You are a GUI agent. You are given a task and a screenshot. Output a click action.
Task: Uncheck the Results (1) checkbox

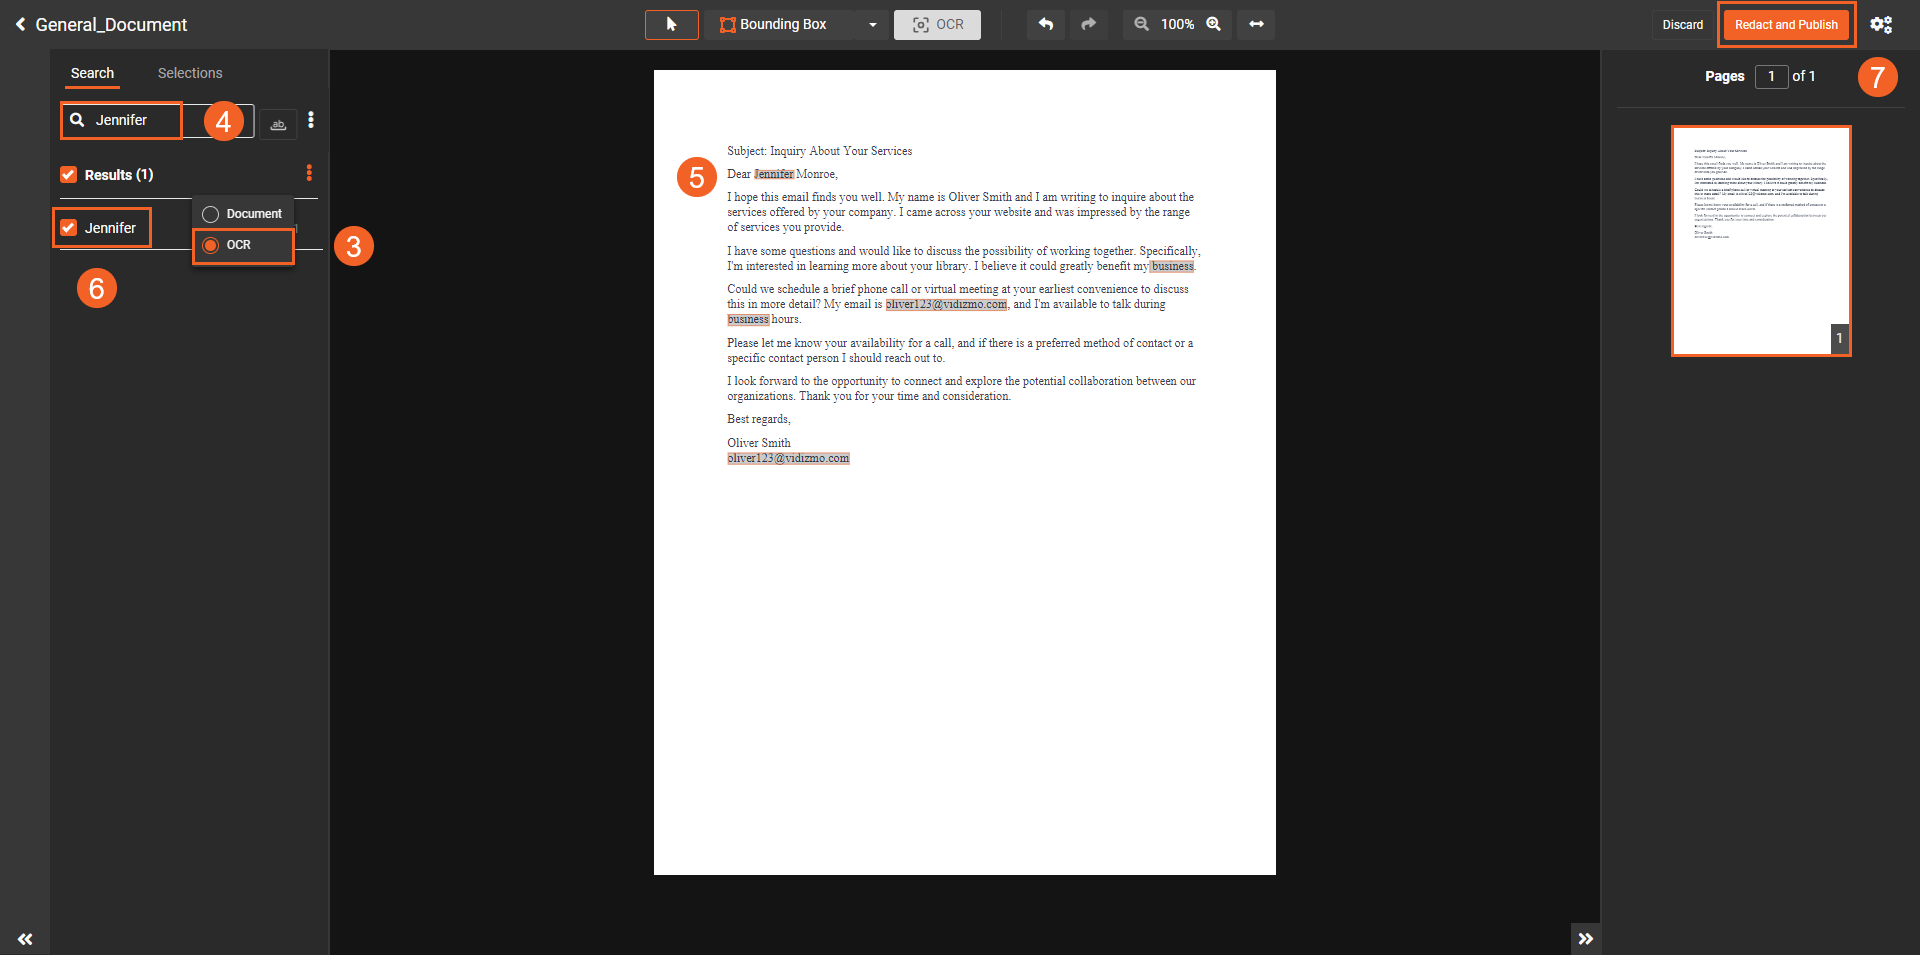coord(69,175)
